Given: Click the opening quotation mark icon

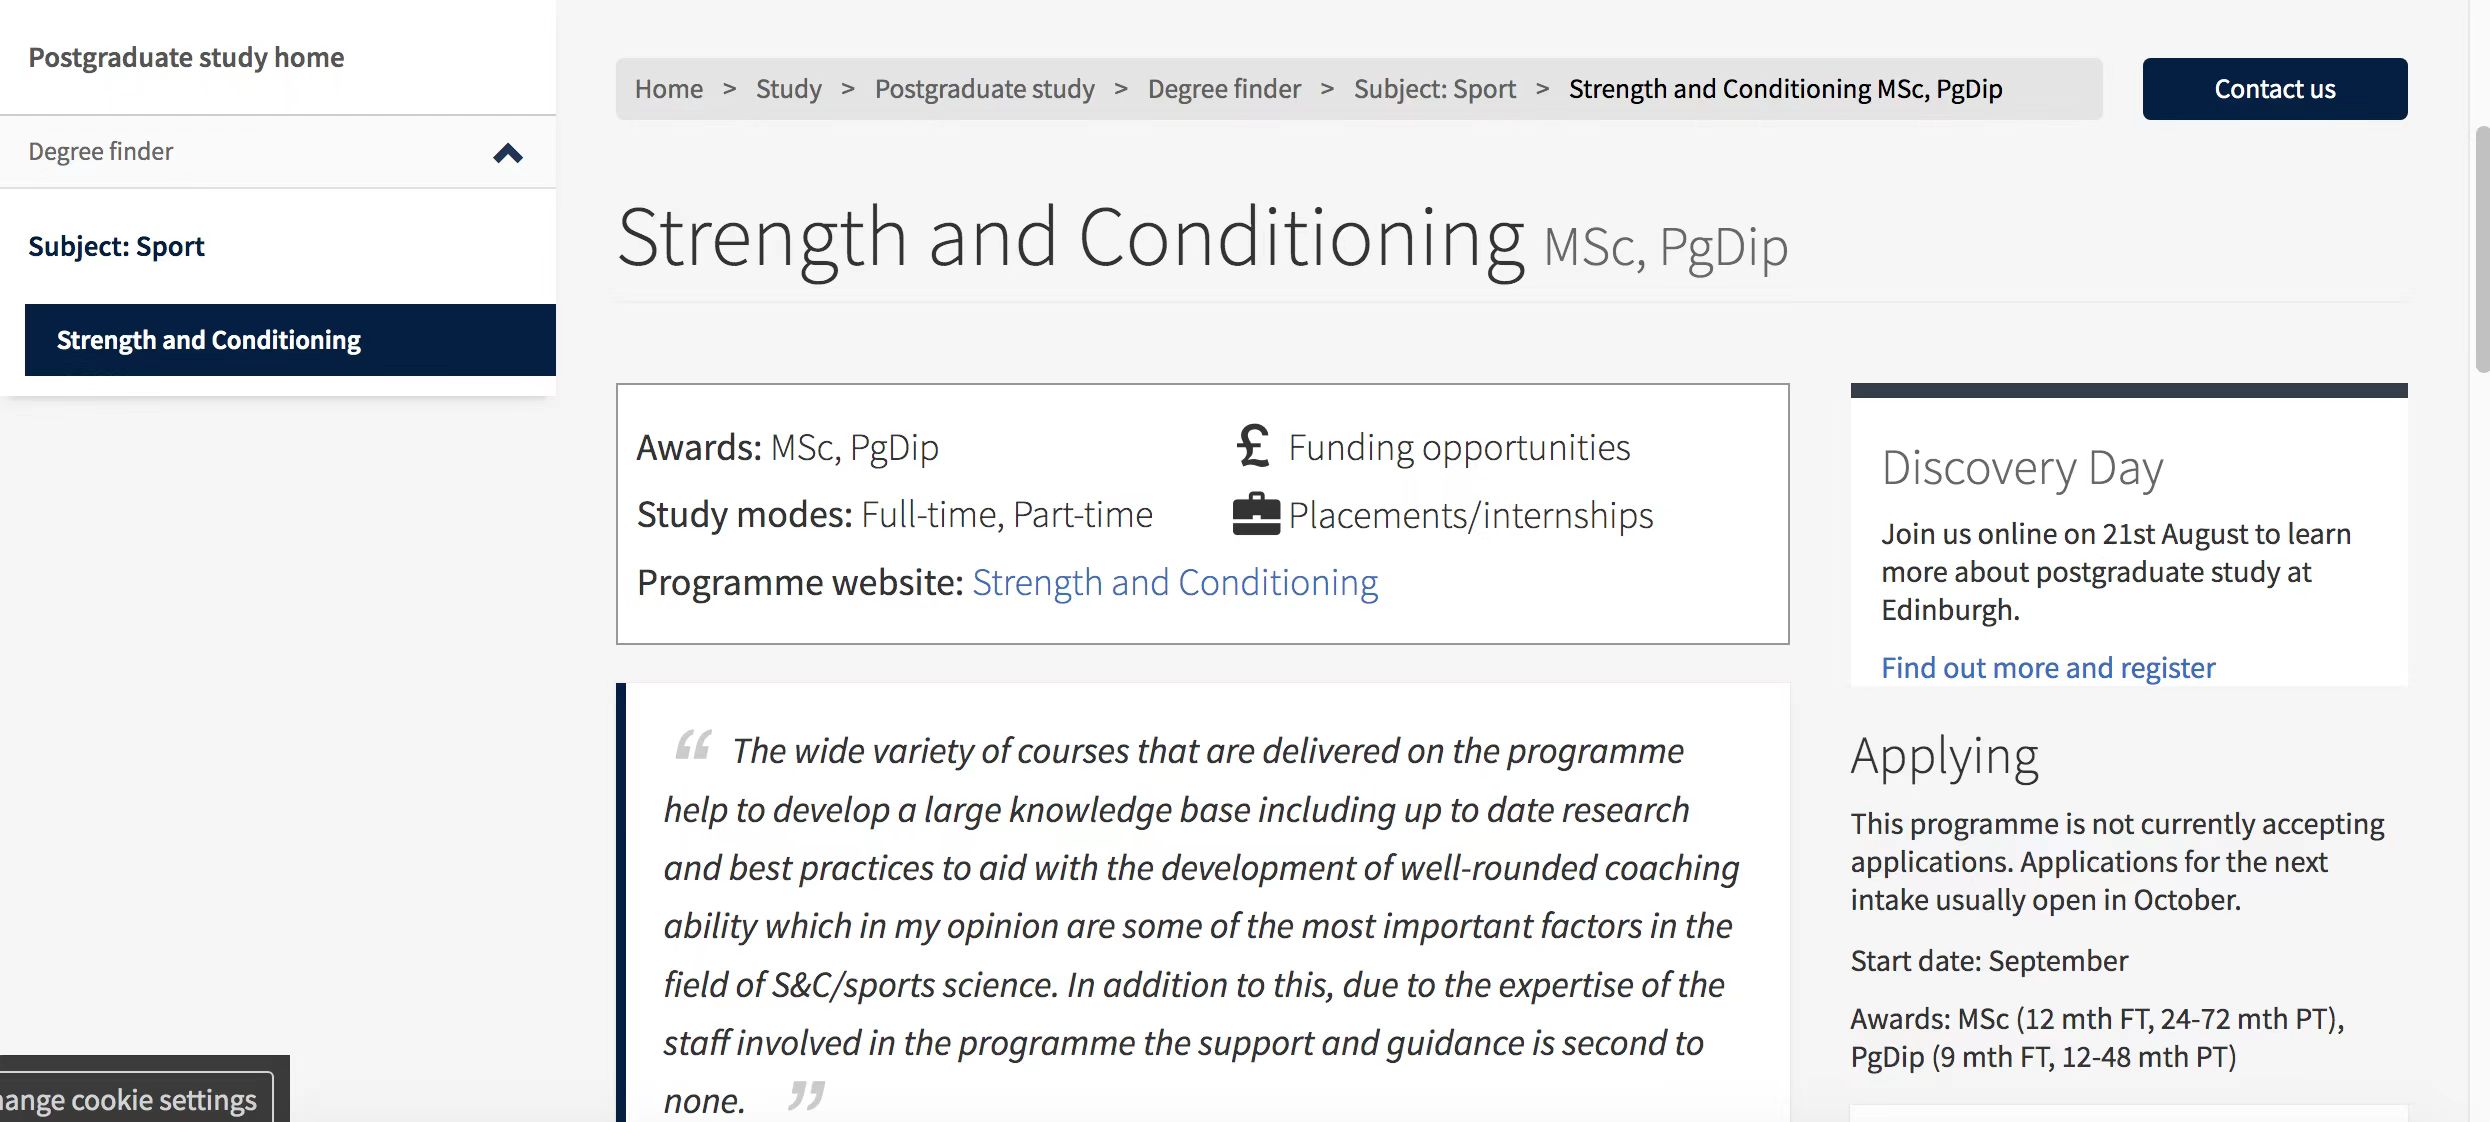Looking at the screenshot, I should (693, 745).
